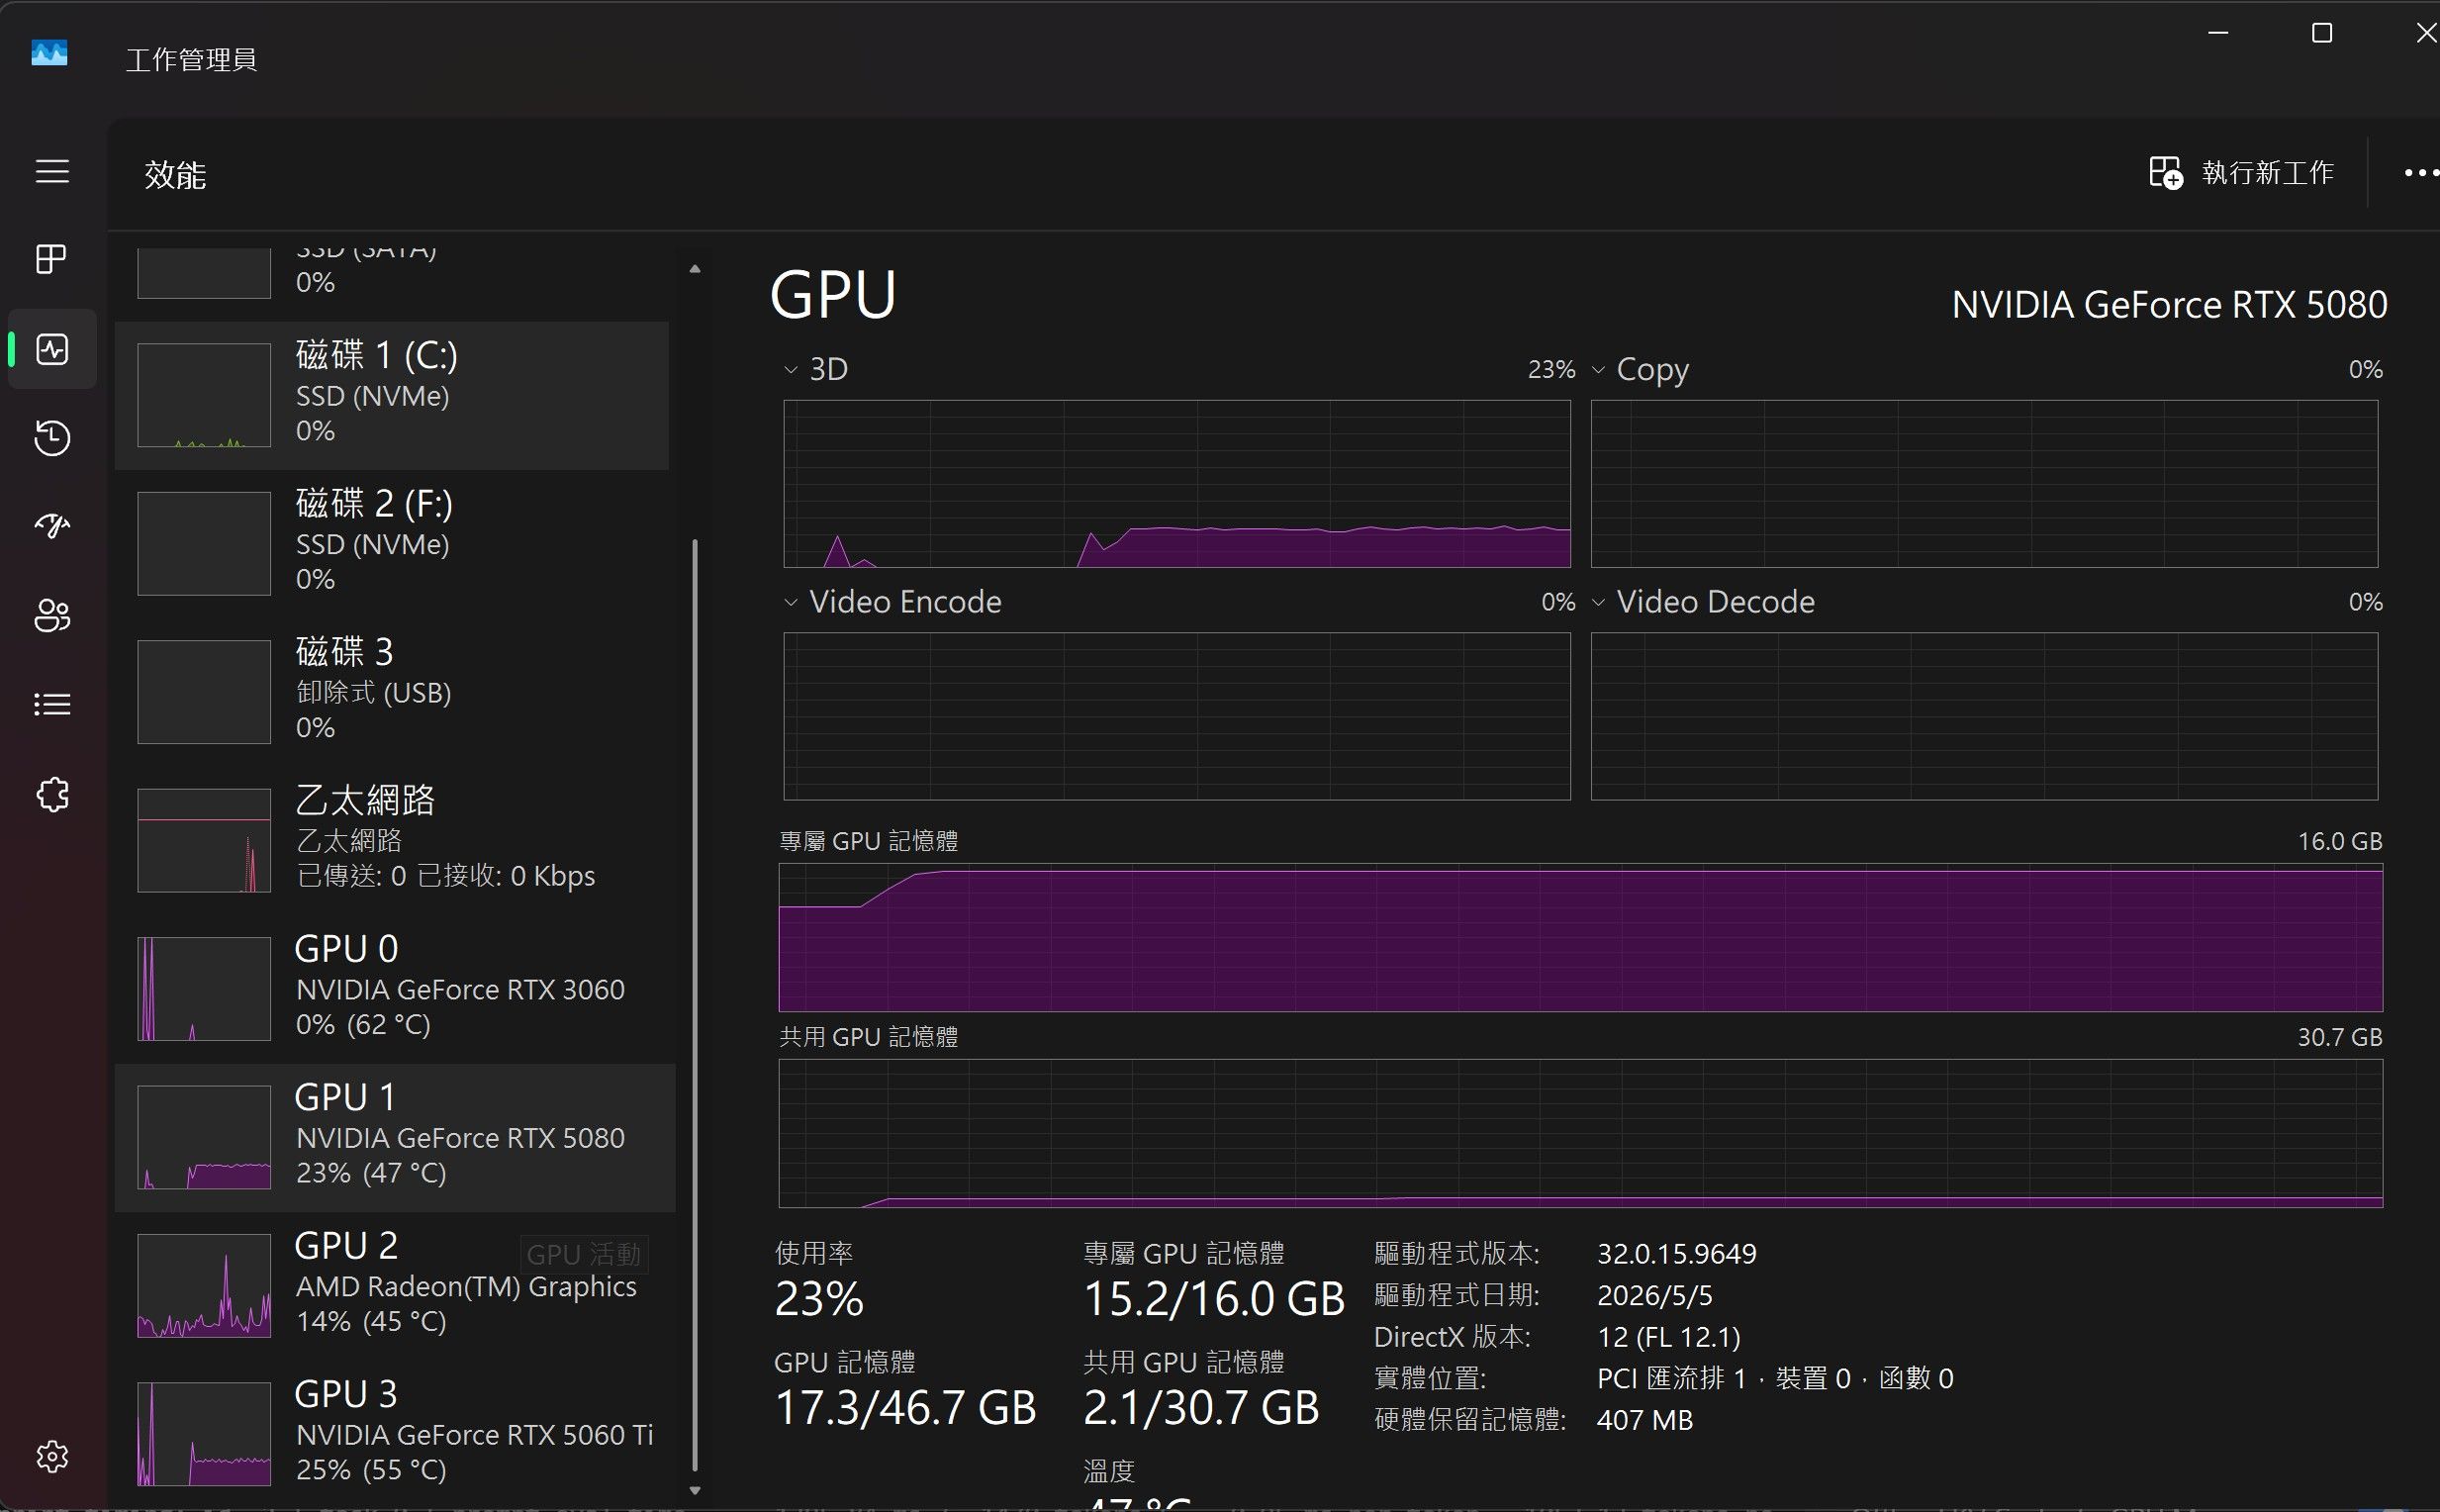
Task: Minimize the Task Manager window
Action: (2218, 33)
